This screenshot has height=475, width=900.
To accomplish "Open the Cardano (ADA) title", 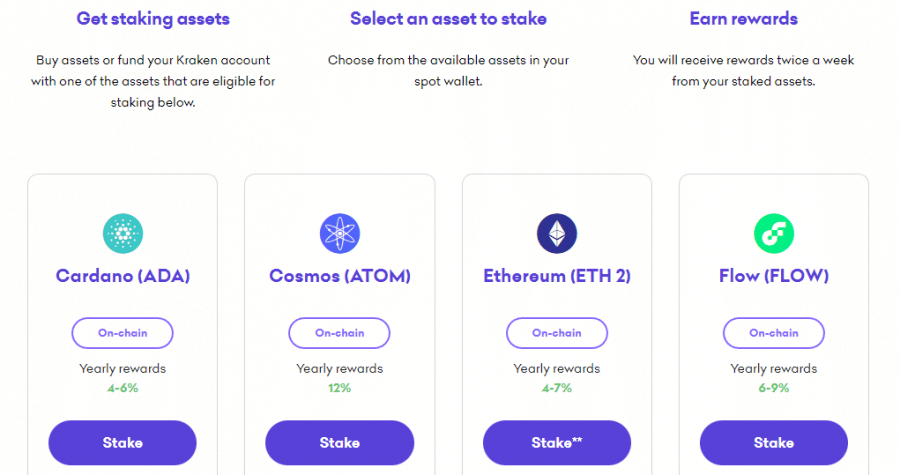I will [122, 276].
